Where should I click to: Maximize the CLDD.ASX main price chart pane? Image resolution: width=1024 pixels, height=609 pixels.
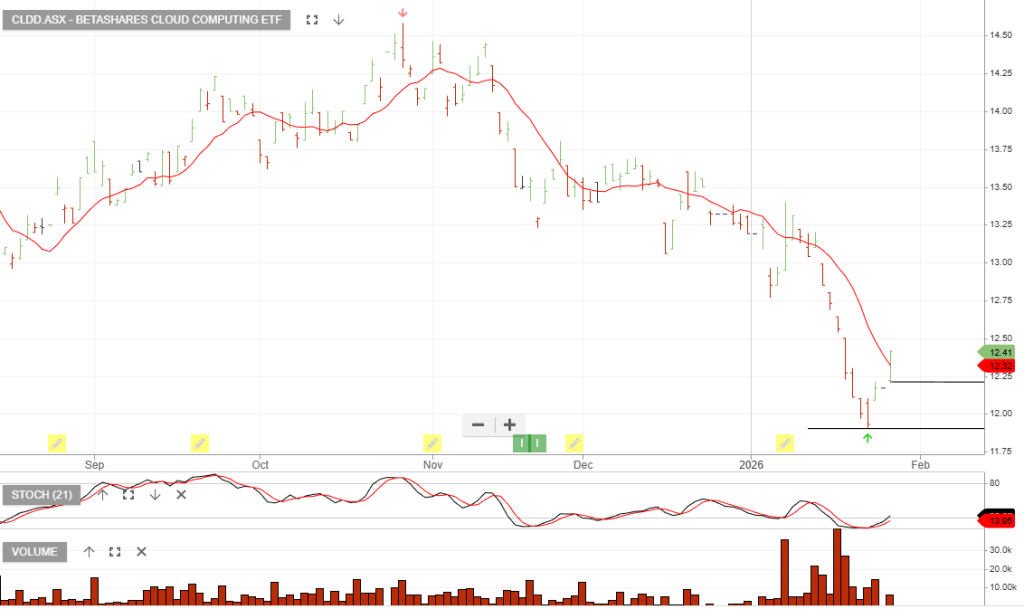(x=312, y=20)
